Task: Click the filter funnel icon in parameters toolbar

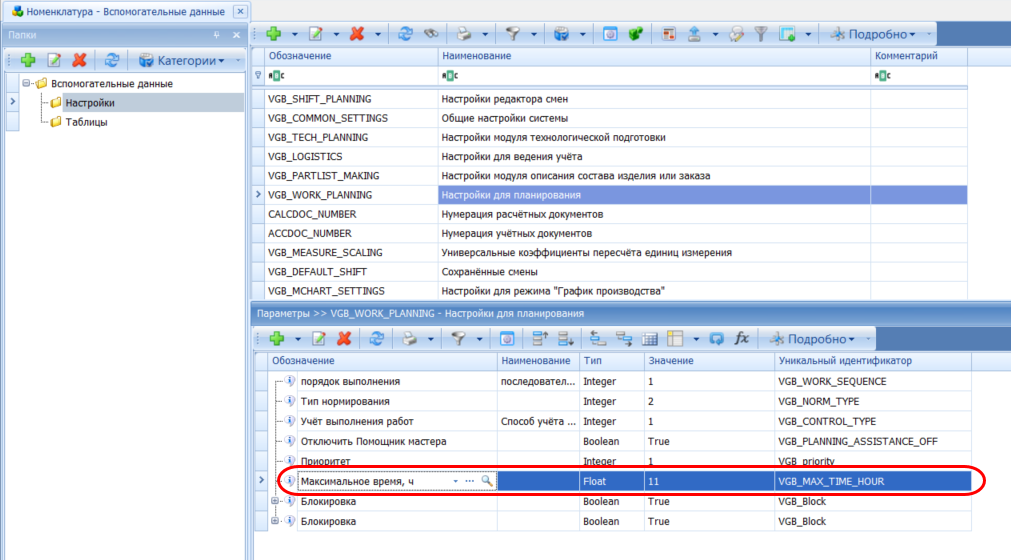Action: point(457,339)
